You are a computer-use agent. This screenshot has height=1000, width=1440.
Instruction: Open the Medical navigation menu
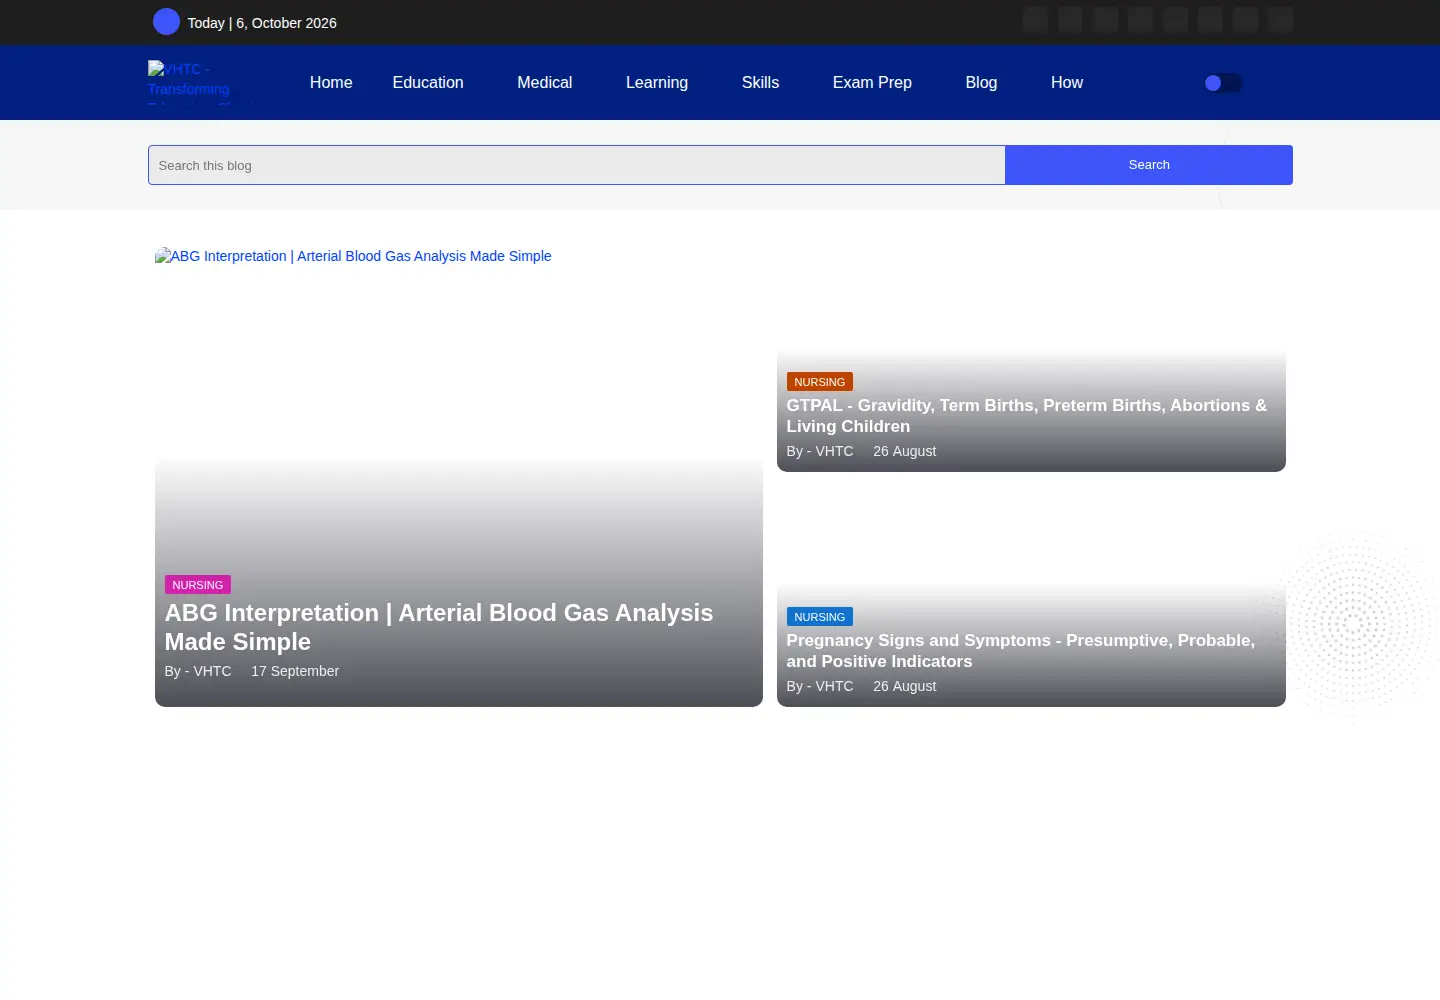tap(545, 83)
